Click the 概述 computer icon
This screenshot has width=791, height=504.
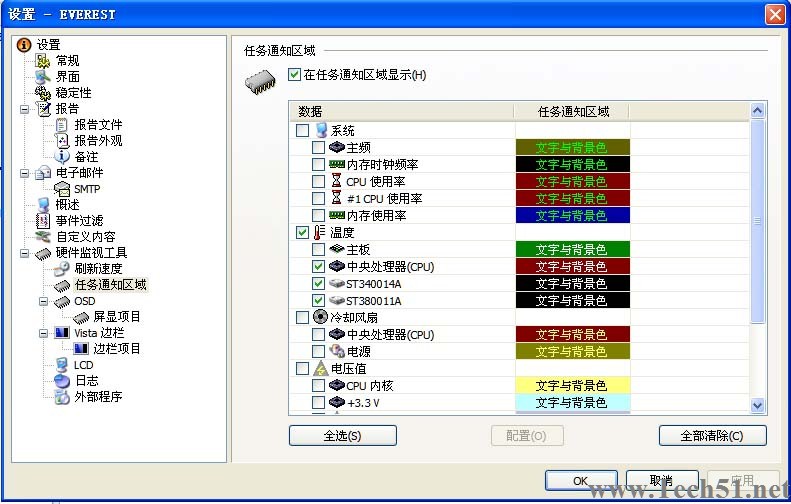43,205
